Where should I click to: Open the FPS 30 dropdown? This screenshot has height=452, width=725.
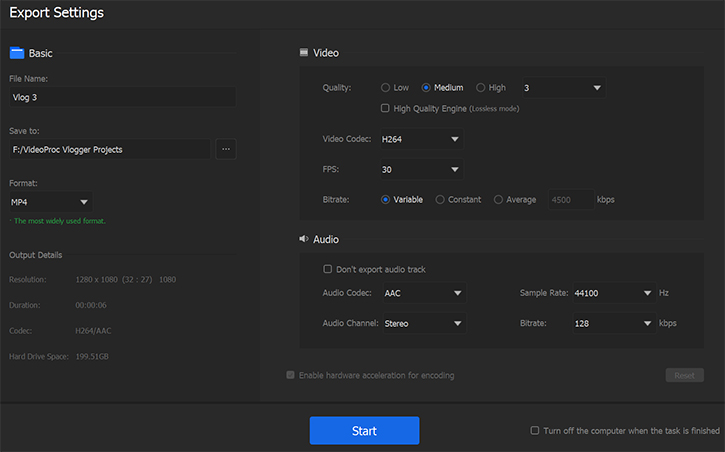pyautogui.click(x=420, y=170)
